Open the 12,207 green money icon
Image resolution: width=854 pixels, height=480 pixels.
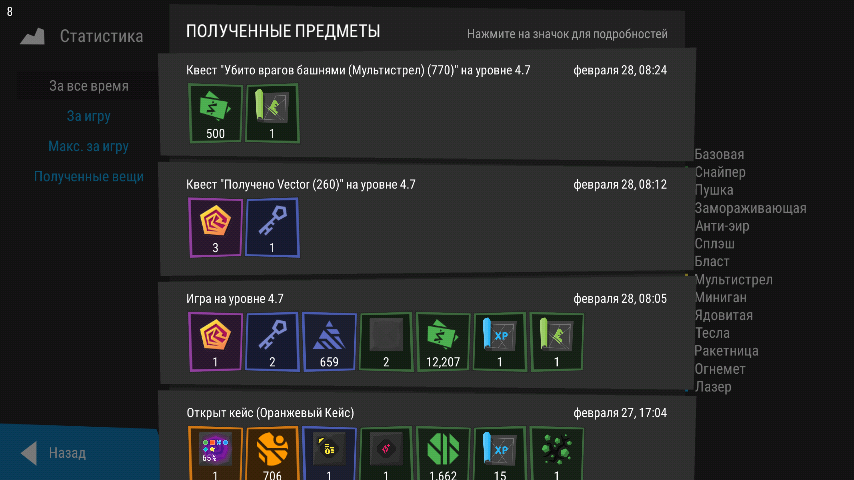point(443,342)
